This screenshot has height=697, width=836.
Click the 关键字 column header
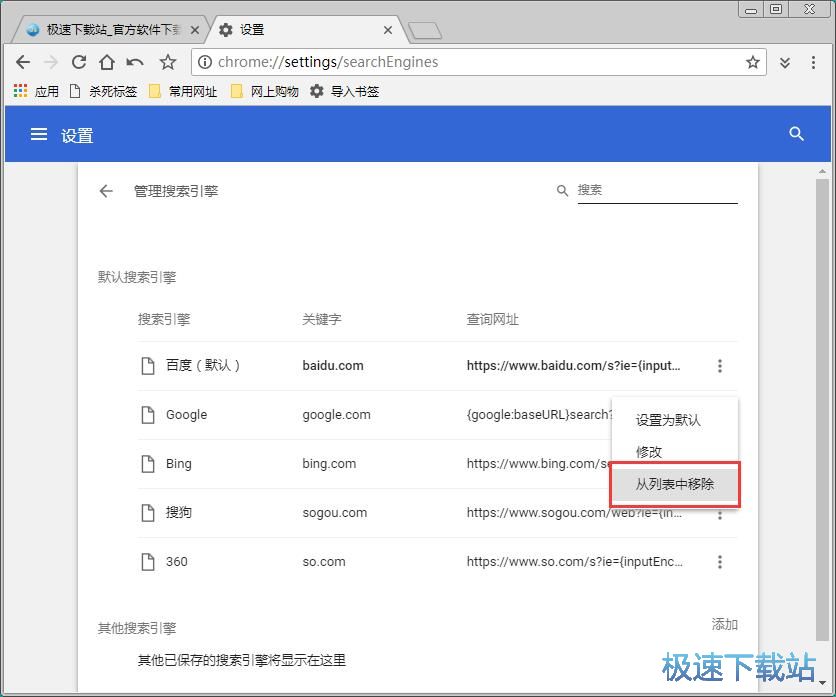point(321,319)
